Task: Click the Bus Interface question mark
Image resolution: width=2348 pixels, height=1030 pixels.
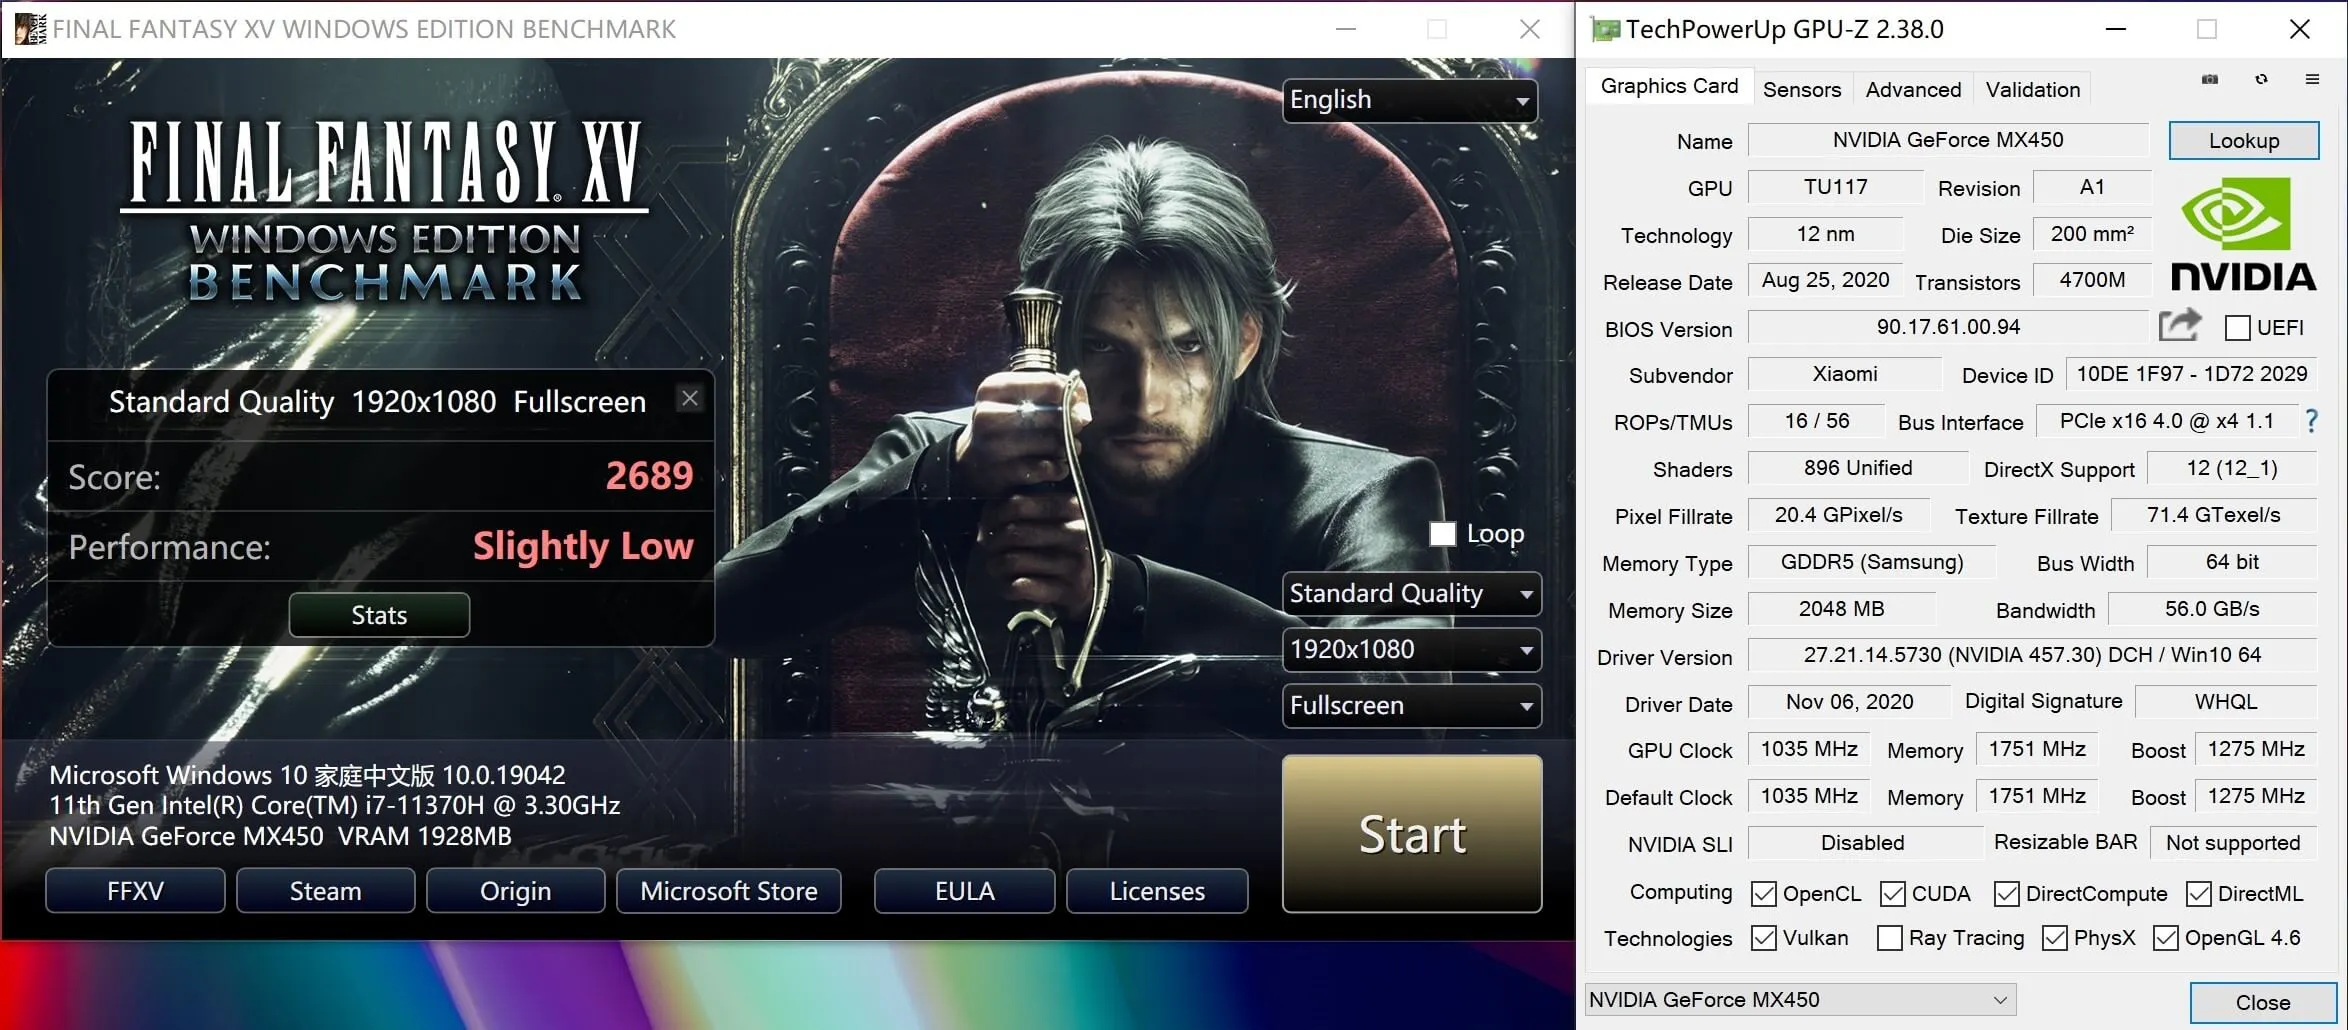Action: (2311, 421)
